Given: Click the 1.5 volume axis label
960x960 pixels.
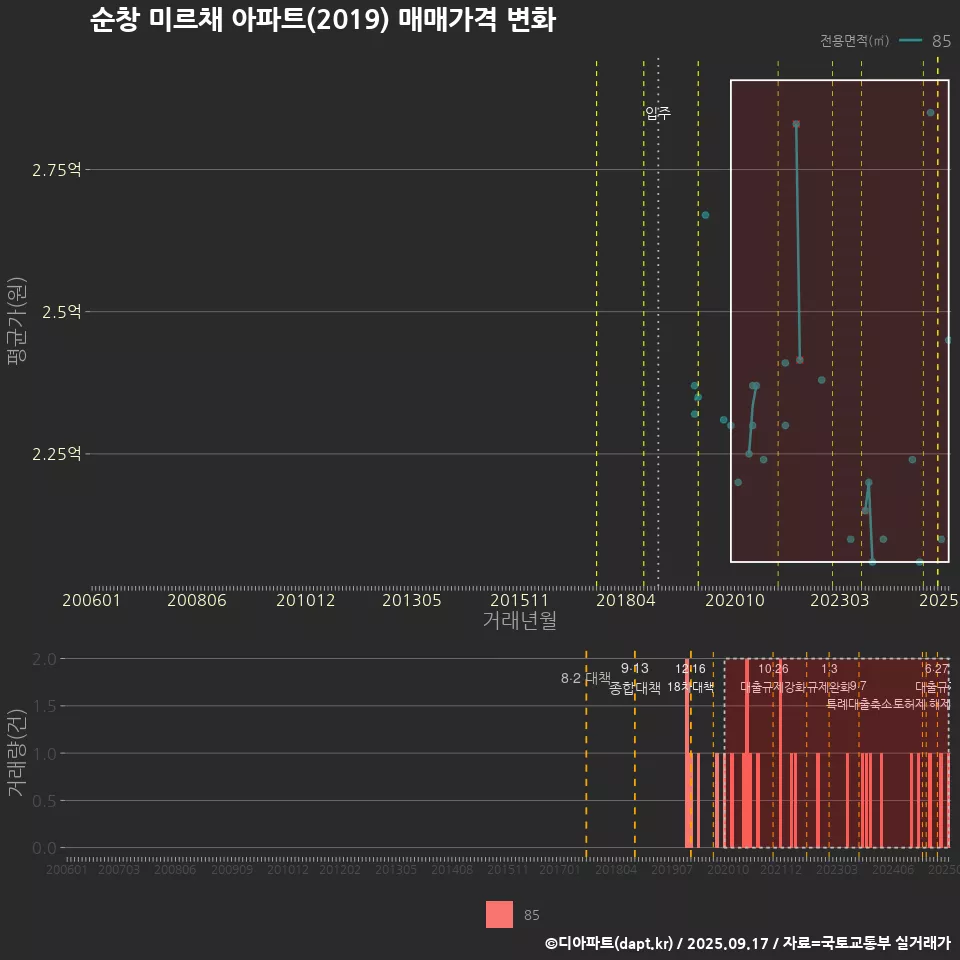Looking at the screenshot, I should pos(44,707).
